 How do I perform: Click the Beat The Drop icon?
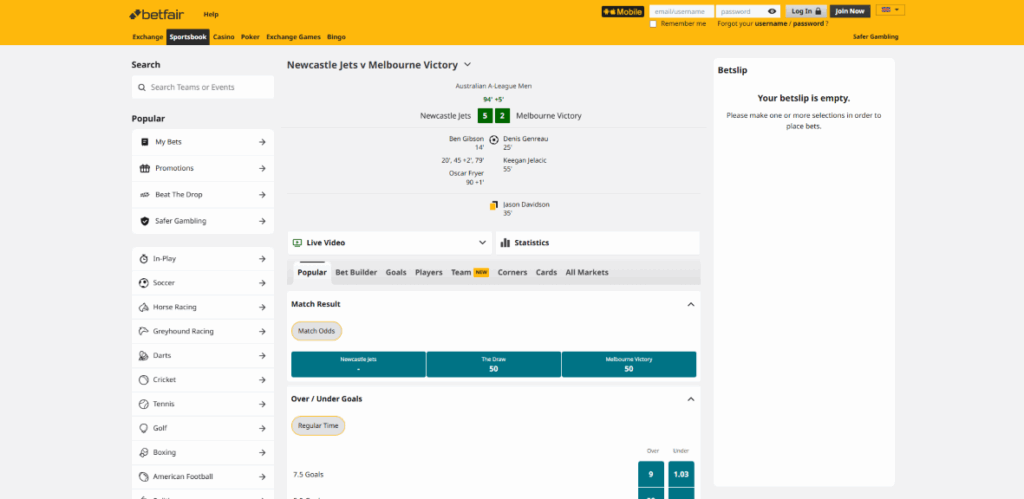[x=144, y=195]
